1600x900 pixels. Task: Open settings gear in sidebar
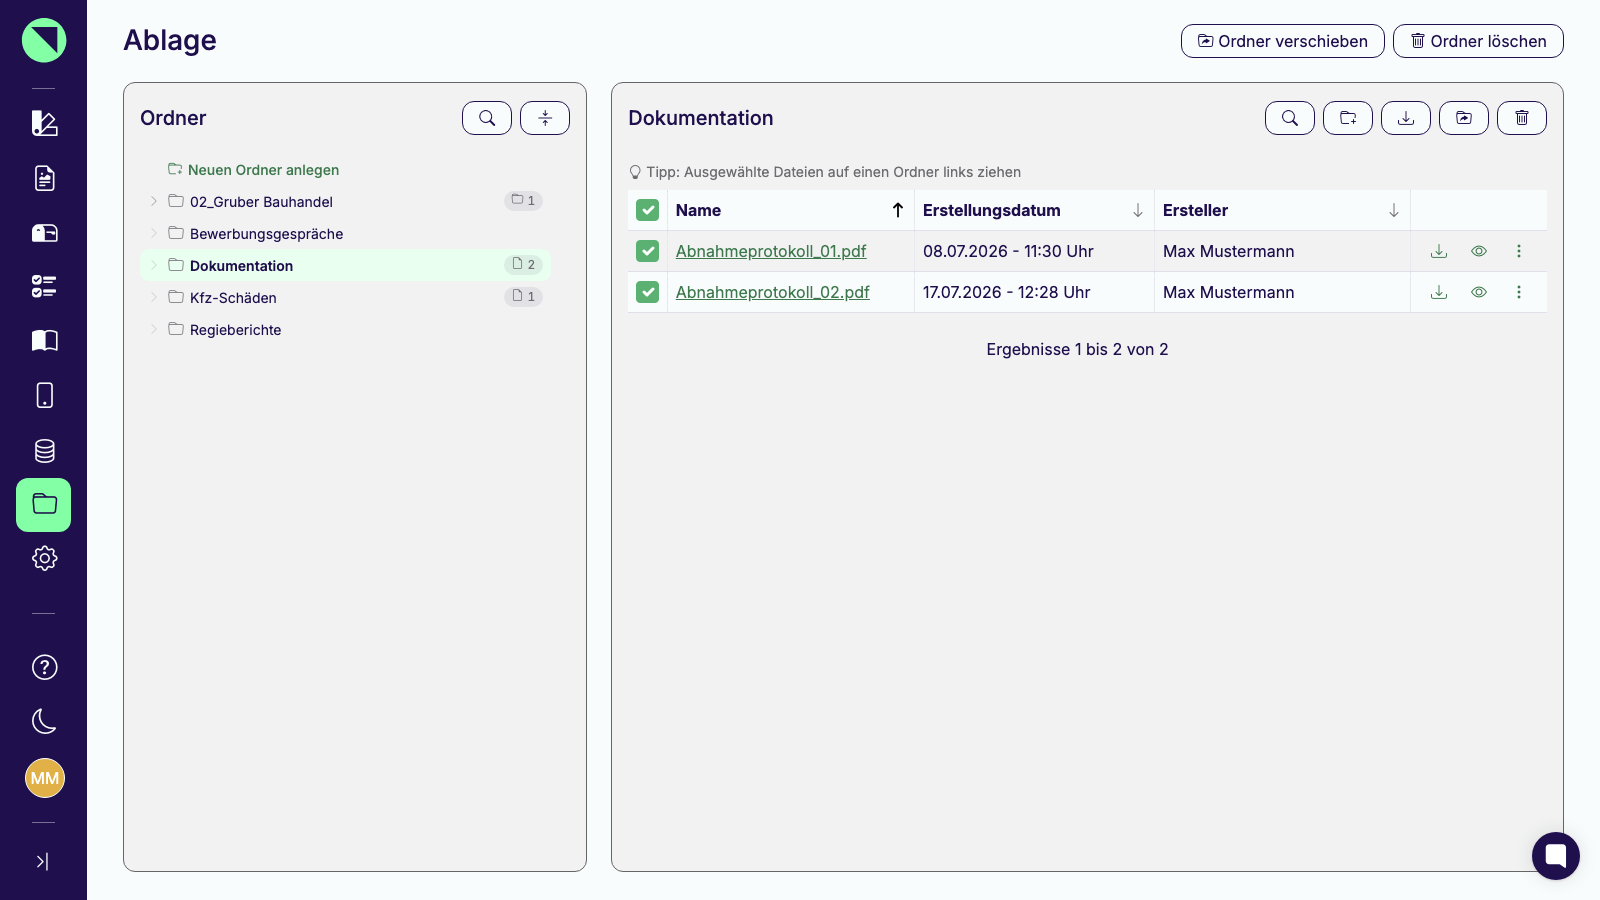pos(44,558)
